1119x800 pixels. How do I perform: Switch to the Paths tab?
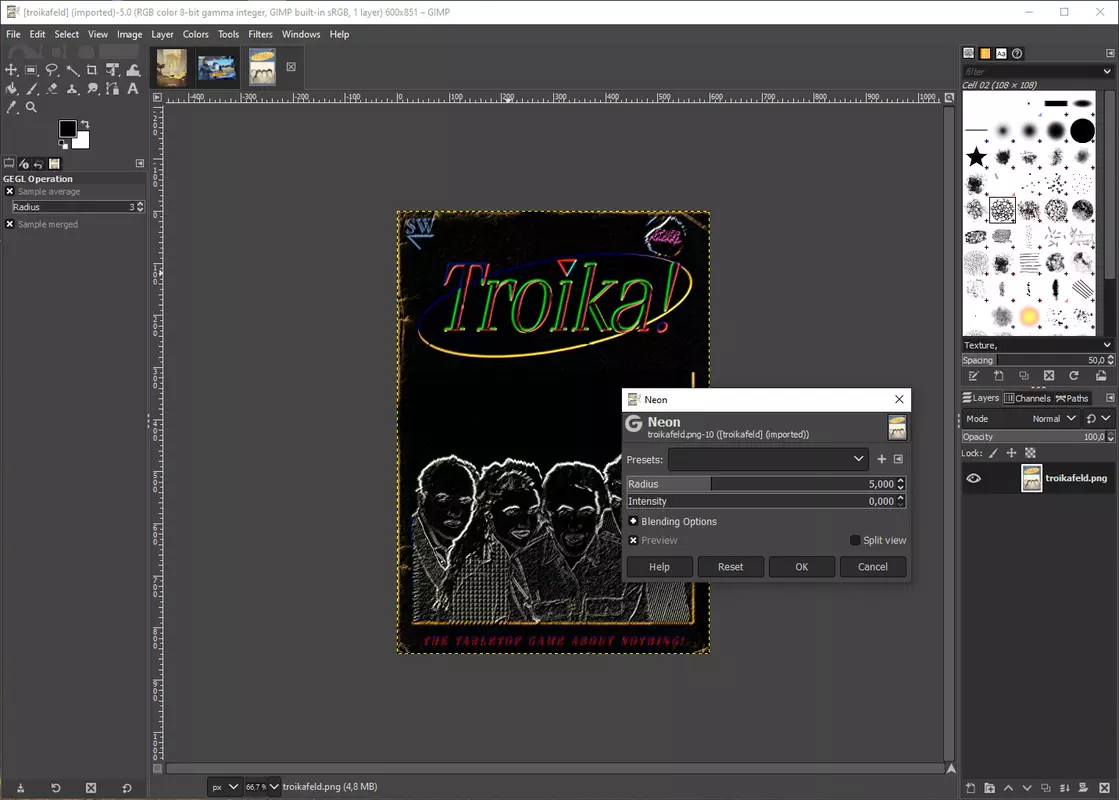1072,398
